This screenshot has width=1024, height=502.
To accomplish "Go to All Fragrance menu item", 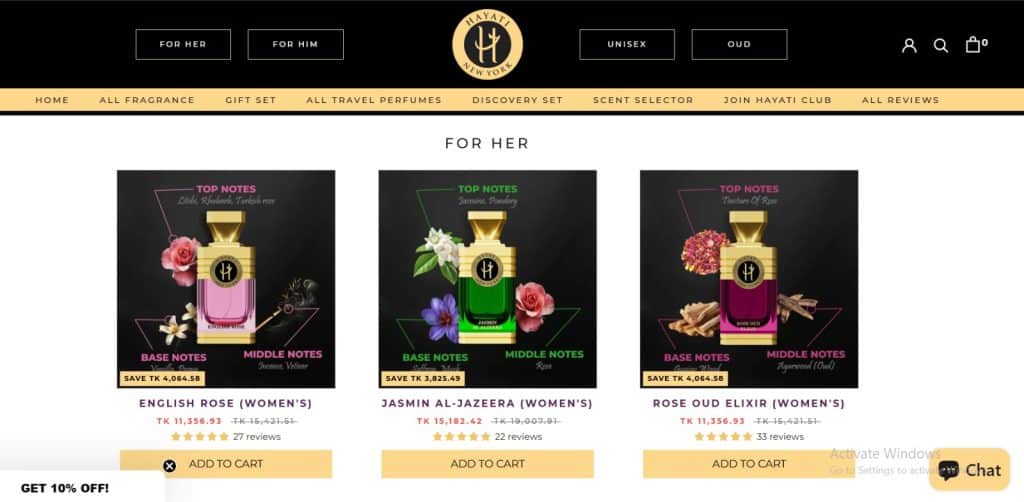I will pyautogui.click(x=147, y=100).
